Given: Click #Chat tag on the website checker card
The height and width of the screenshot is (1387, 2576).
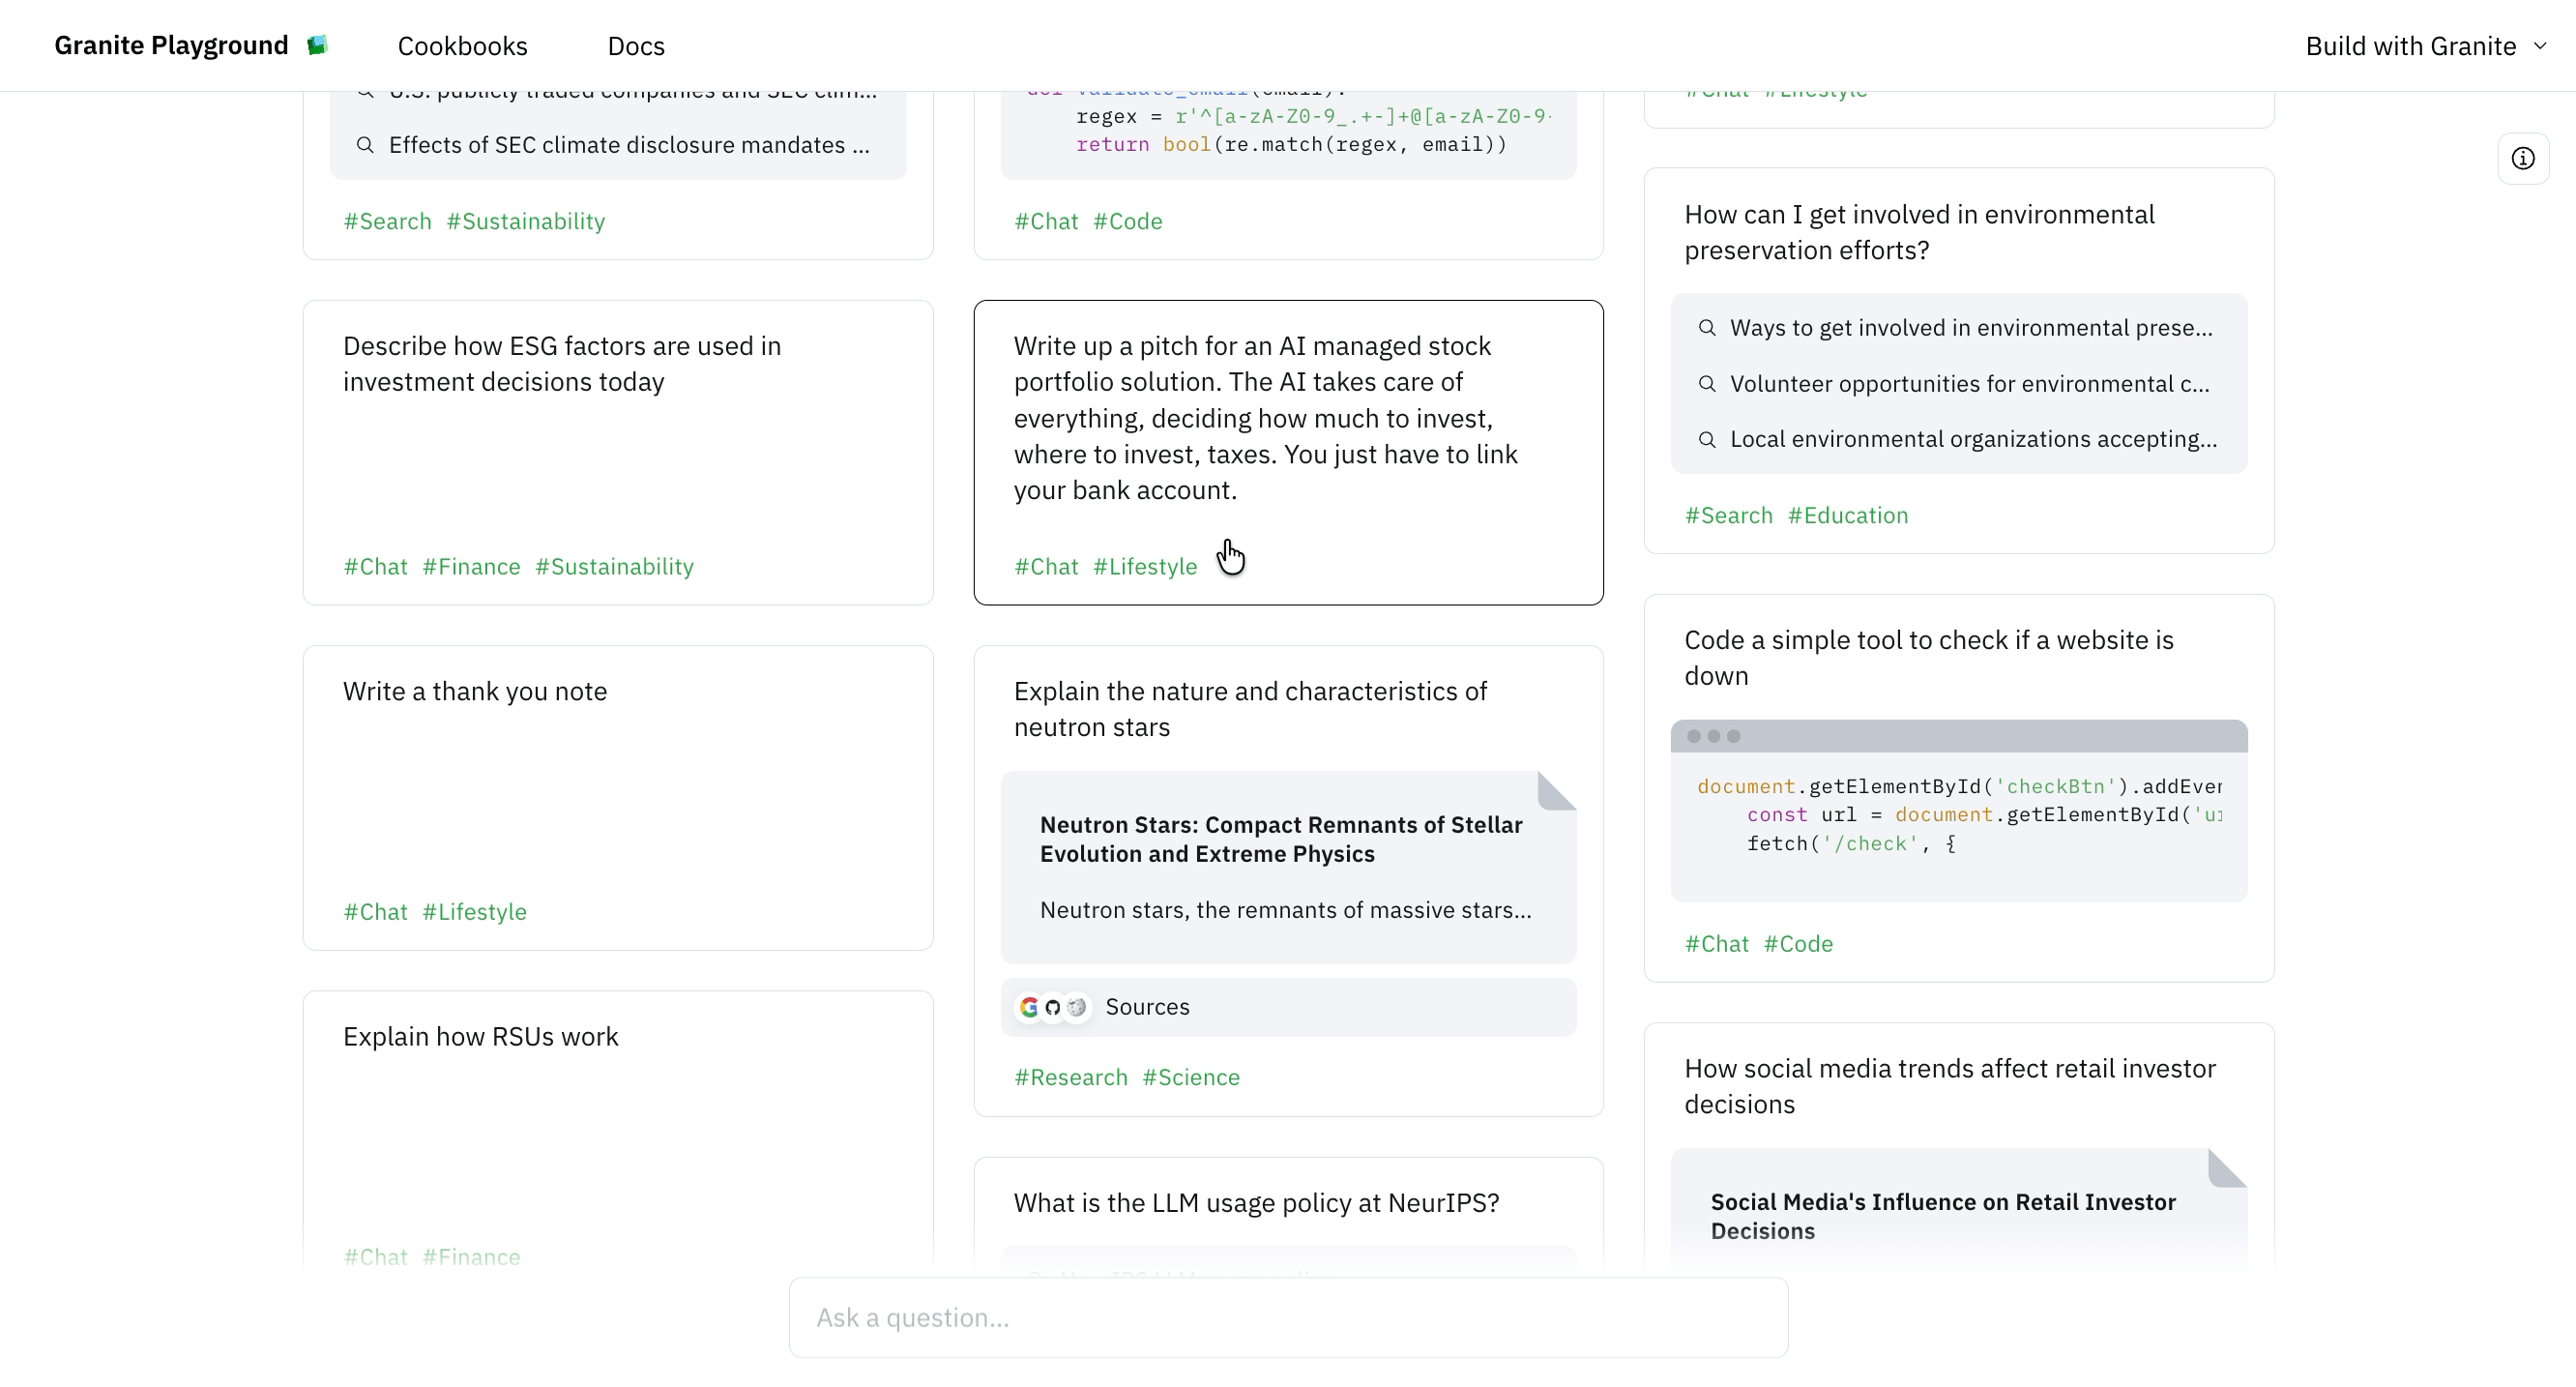Looking at the screenshot, I should coord(1716,943).
